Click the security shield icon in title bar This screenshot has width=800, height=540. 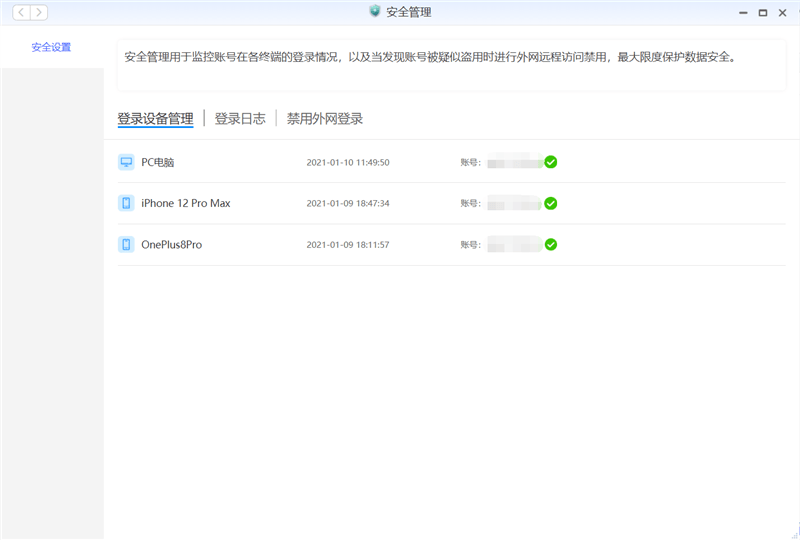point(375,11)
